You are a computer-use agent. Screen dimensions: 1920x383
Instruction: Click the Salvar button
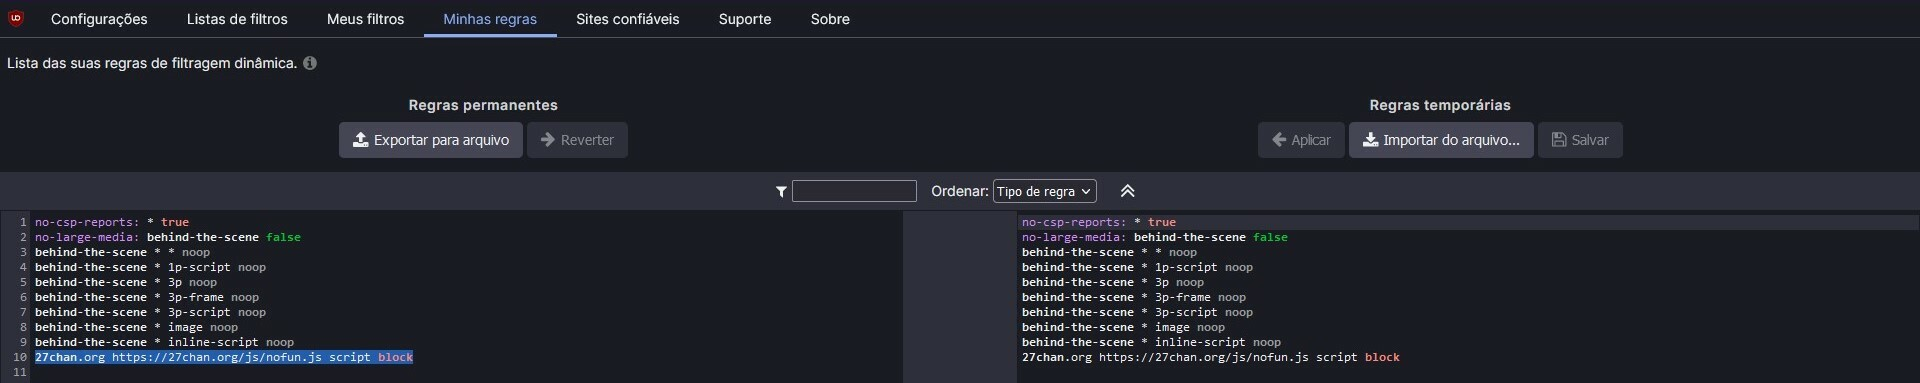pos(1580,140)
